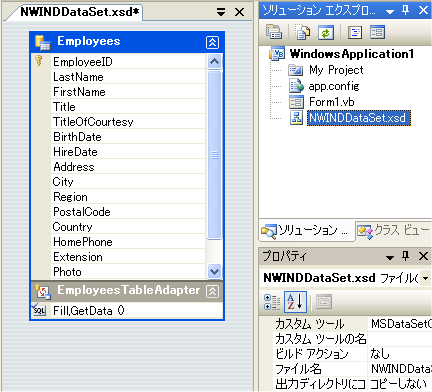The height and width of the screenshot is (392, 432).
Task: Select the Extension column
Action: tap(128, 257)
